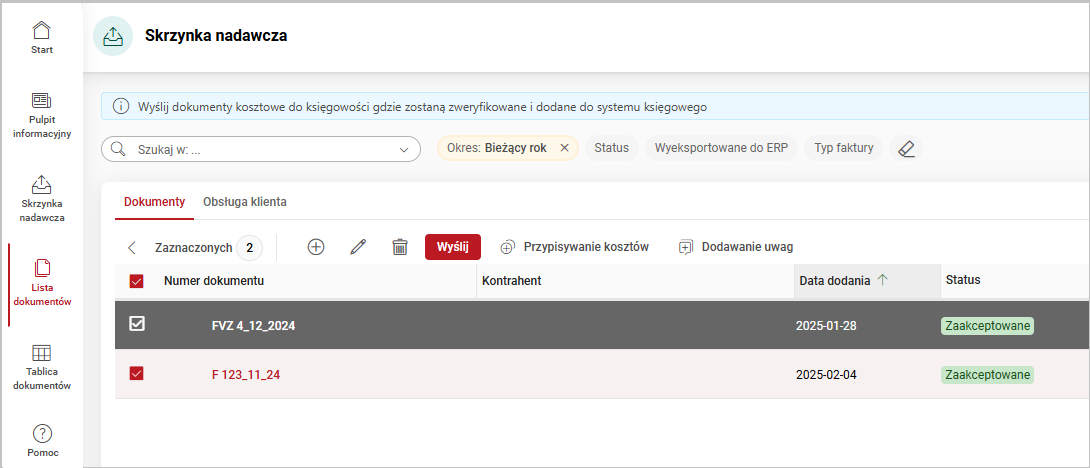Toggle the select-all header checkbox
Screen dimensions: 1090x468
point(137,281)
